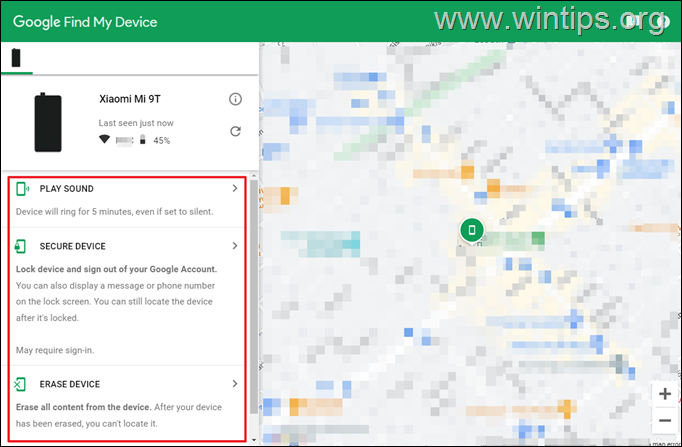
Task: Click 'Erase all content from the device' text
Action: tap(84, 407)
